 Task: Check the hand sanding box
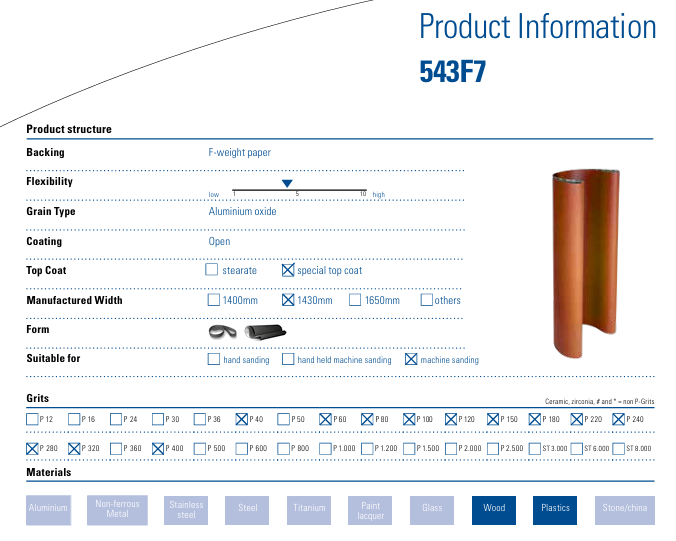pos(213,359)
